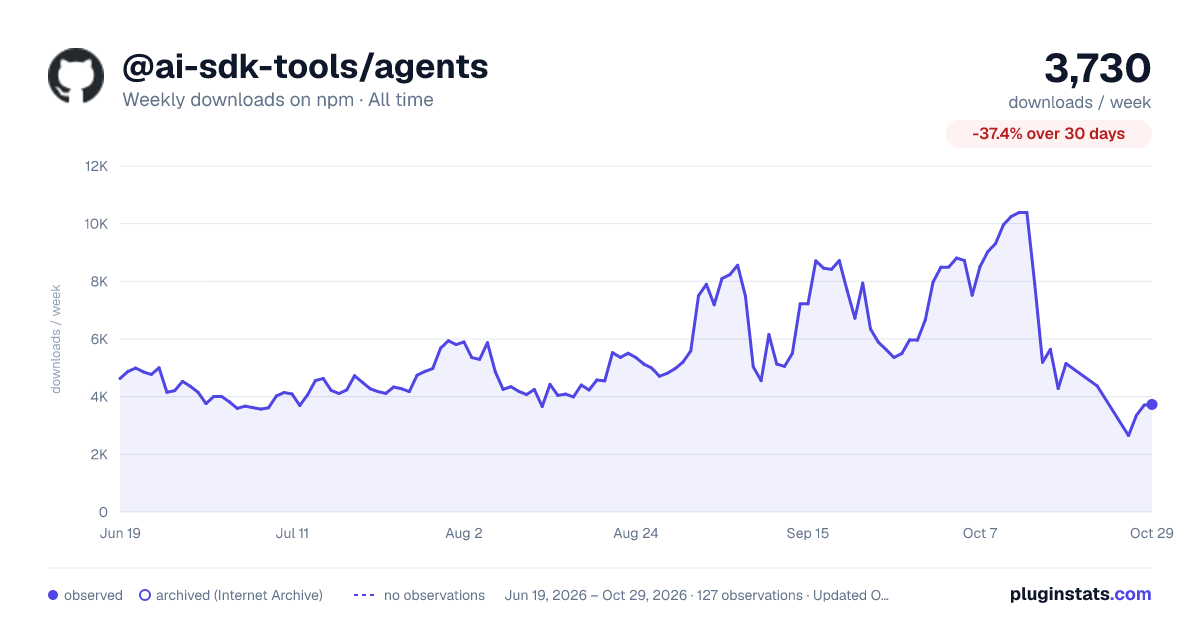This screenshot has height=630, width=1200.
Task: Click the Sep 15 x-axis label
Action: point(808,533)
